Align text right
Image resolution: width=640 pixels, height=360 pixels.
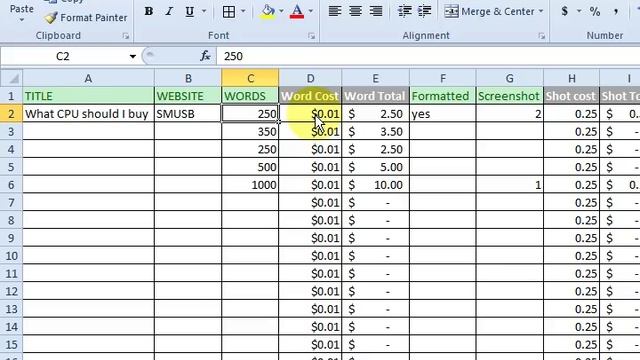click(x=376, y=11)
